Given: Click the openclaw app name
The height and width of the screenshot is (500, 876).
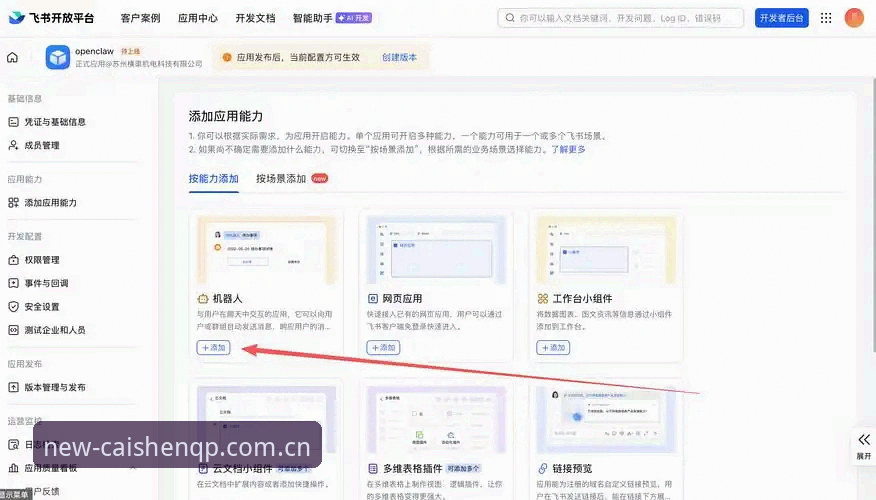Looking at the screenshot, I should 94,51.
